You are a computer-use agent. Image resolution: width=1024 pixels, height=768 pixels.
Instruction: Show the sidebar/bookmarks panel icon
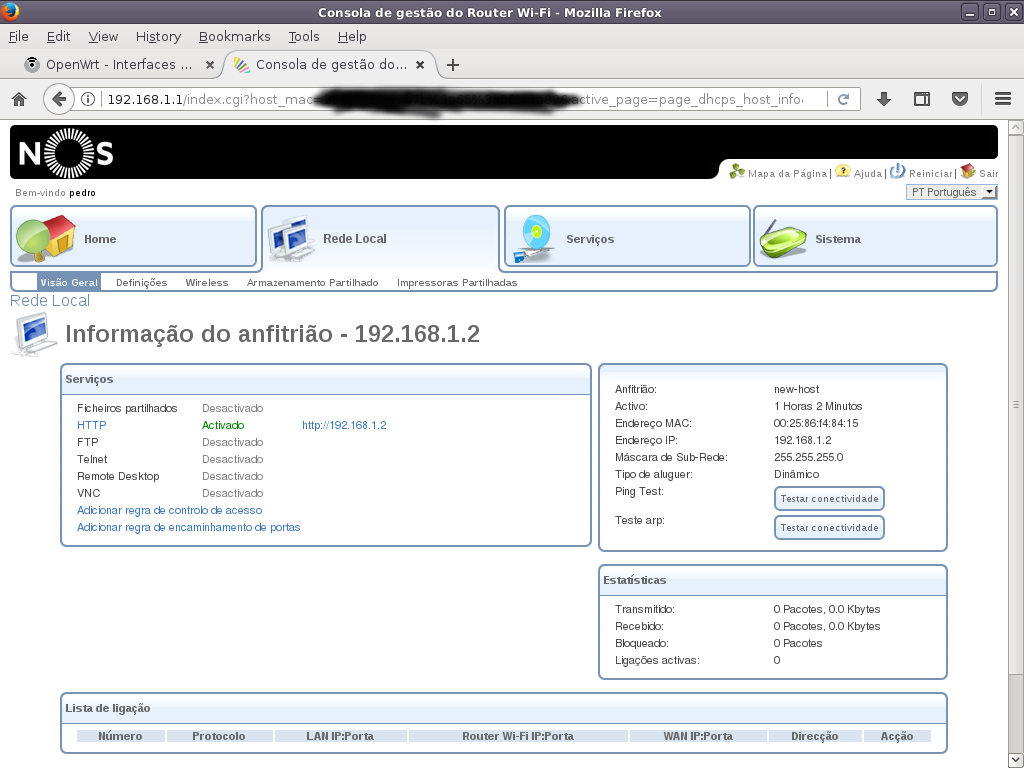click(x=921, y=99)
